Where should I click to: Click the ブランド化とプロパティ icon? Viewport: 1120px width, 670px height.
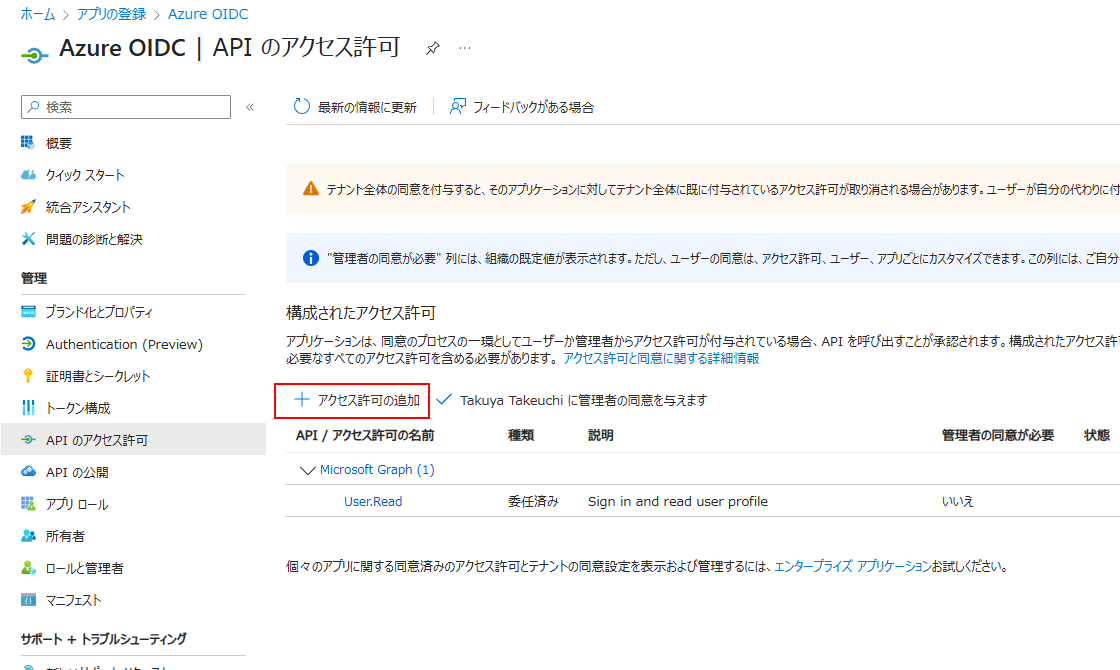click(28, 311)
